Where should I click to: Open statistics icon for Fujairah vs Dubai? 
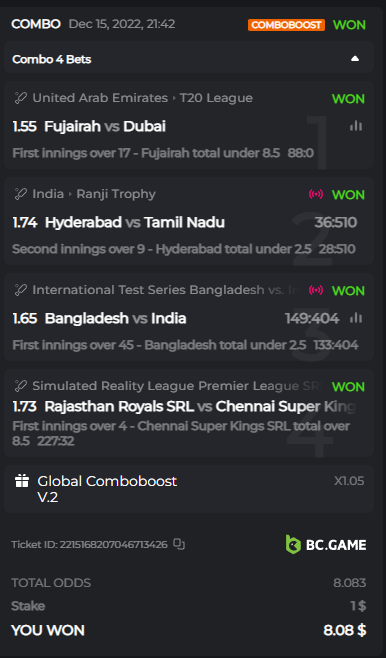356,126
